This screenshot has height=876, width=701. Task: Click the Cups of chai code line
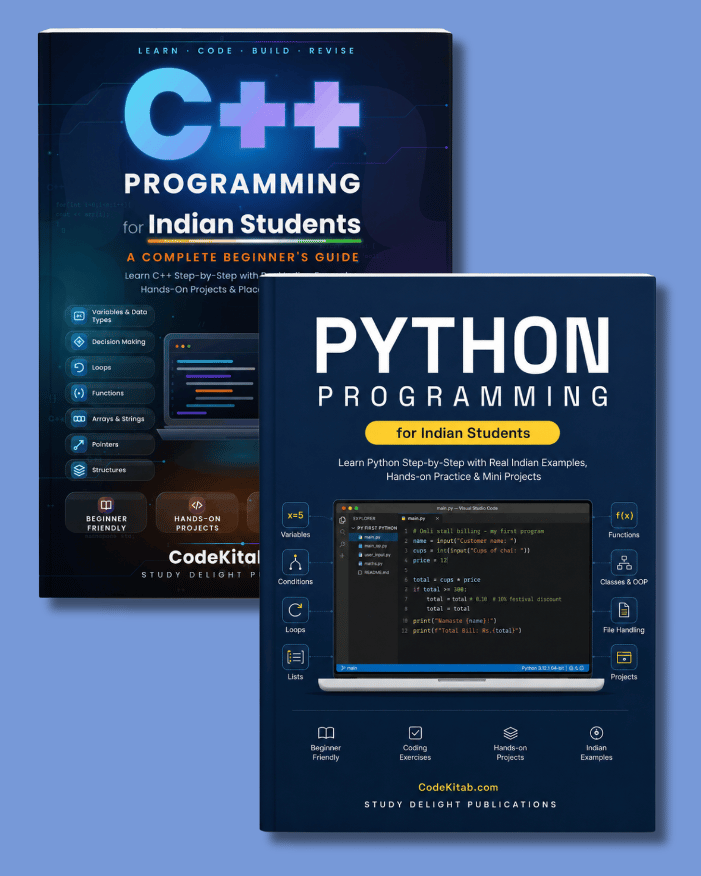(x=471, y=550)
